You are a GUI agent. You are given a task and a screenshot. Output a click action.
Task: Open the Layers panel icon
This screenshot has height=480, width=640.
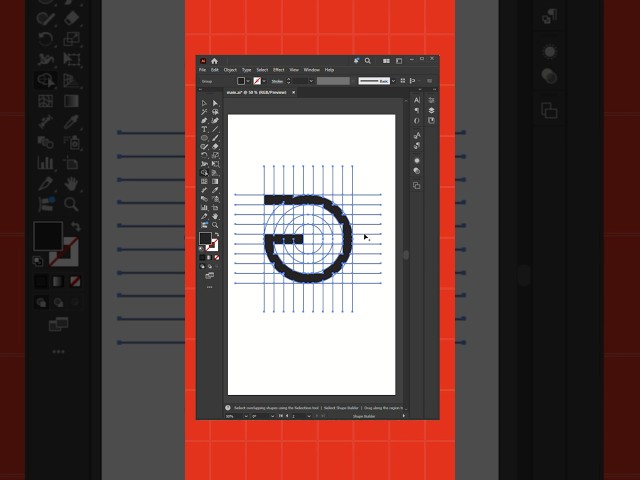(x=431, y=111)
